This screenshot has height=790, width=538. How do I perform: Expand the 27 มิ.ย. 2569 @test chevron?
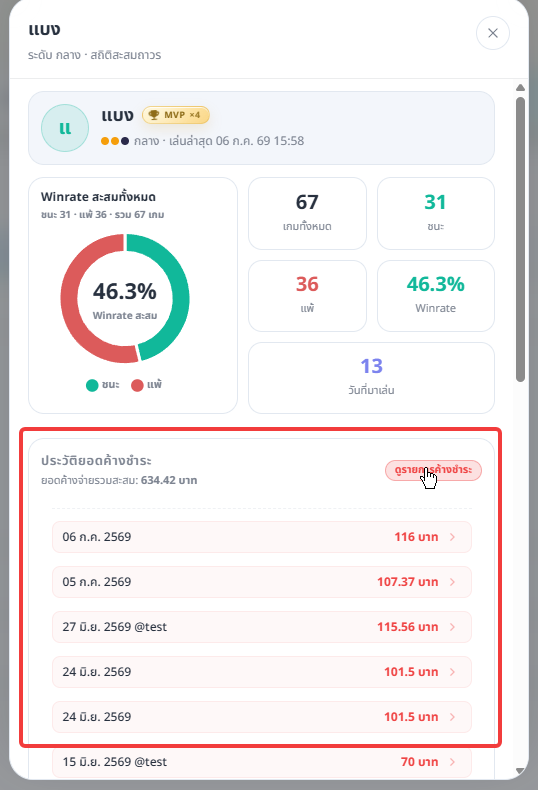click(452, 627)
